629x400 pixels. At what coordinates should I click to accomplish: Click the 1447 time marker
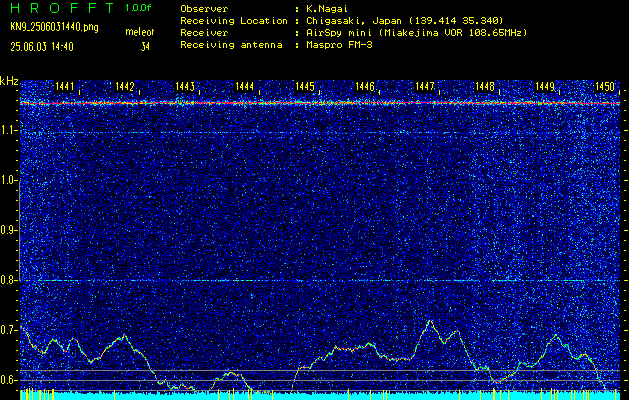[x=425, y=86]
